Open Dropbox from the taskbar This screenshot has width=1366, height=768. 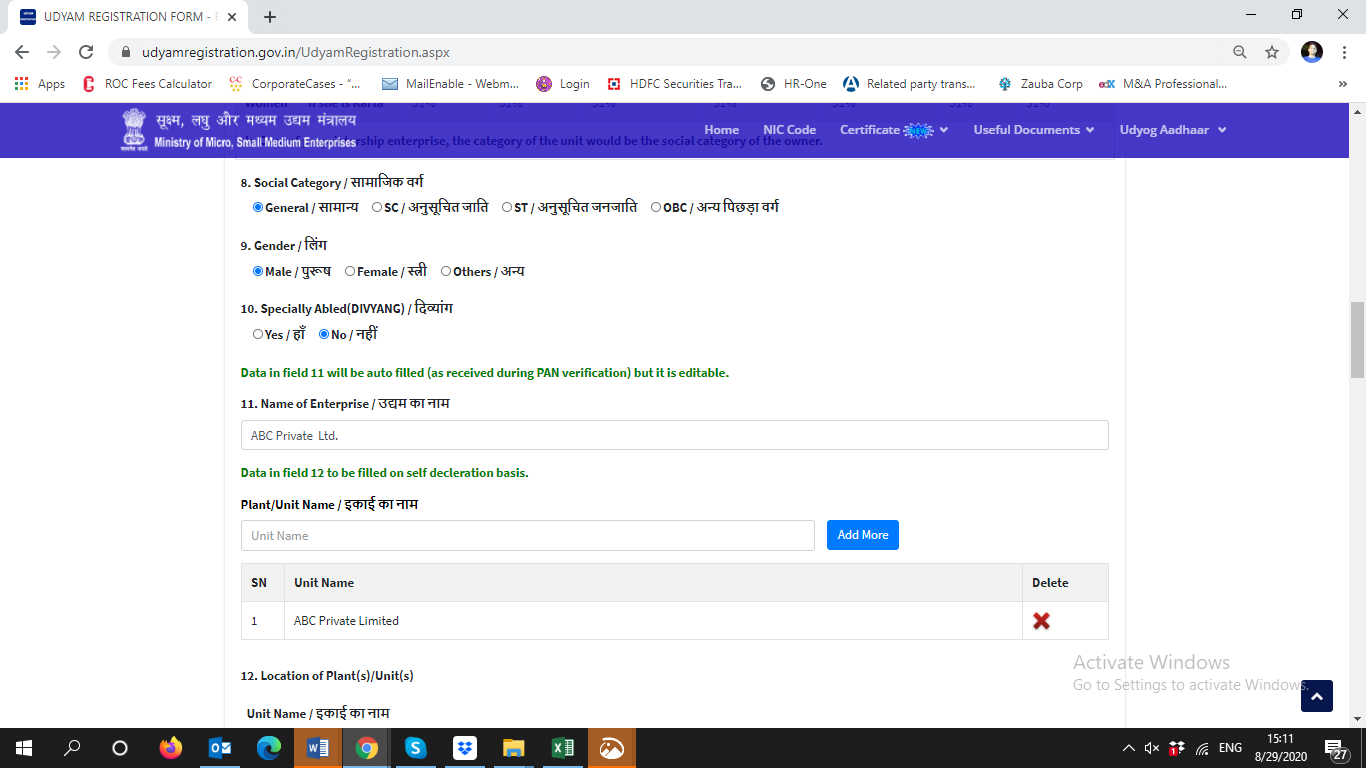tap(465, 748)
